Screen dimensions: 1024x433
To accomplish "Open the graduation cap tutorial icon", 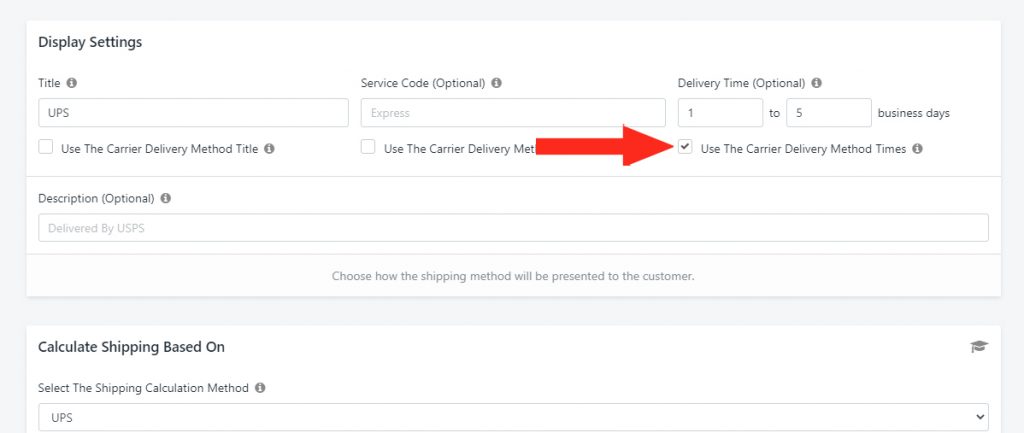I will click(979, 347).
